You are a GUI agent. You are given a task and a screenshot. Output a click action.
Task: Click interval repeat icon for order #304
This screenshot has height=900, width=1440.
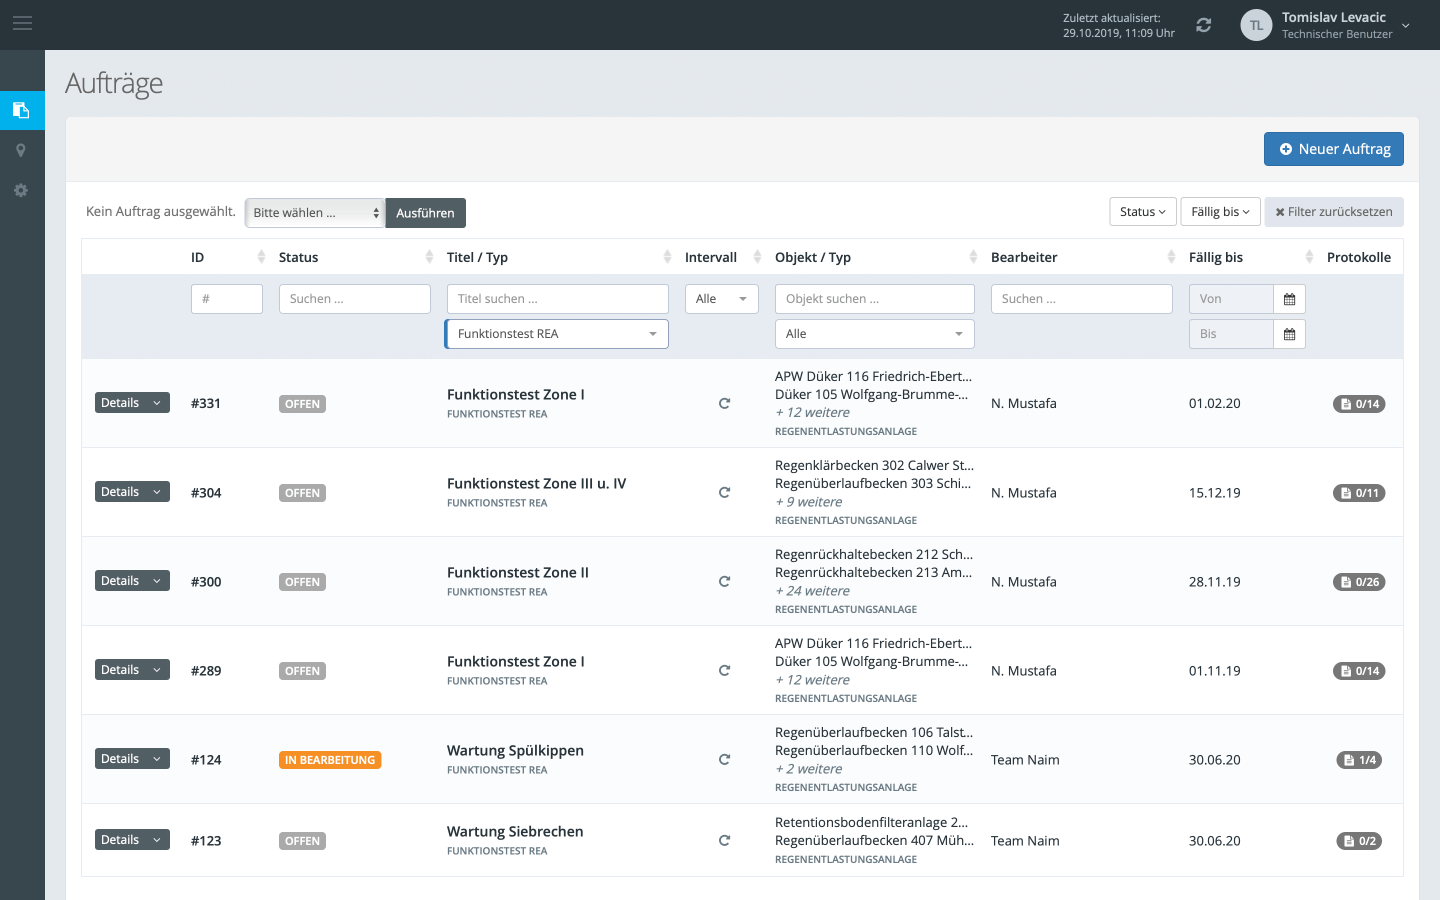click(724, 492)
